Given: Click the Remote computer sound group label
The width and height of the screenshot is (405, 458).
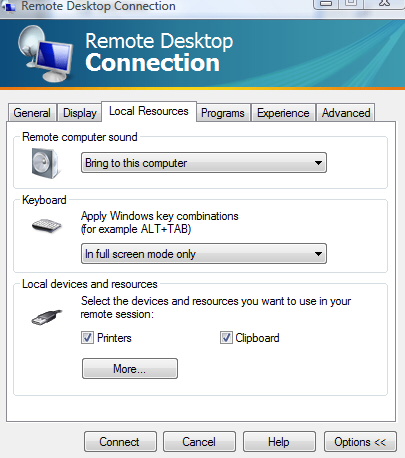Looking at the screenshot, I should (80, 137).
